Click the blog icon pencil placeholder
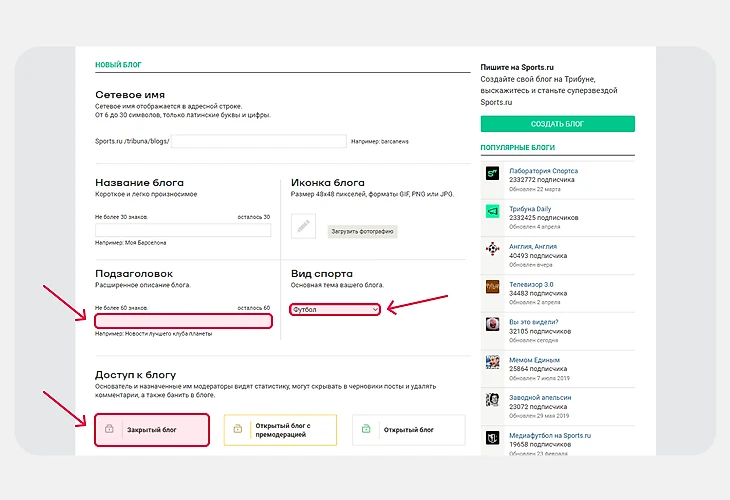Viewport: 730px width, 500px height. click(304, 227)
